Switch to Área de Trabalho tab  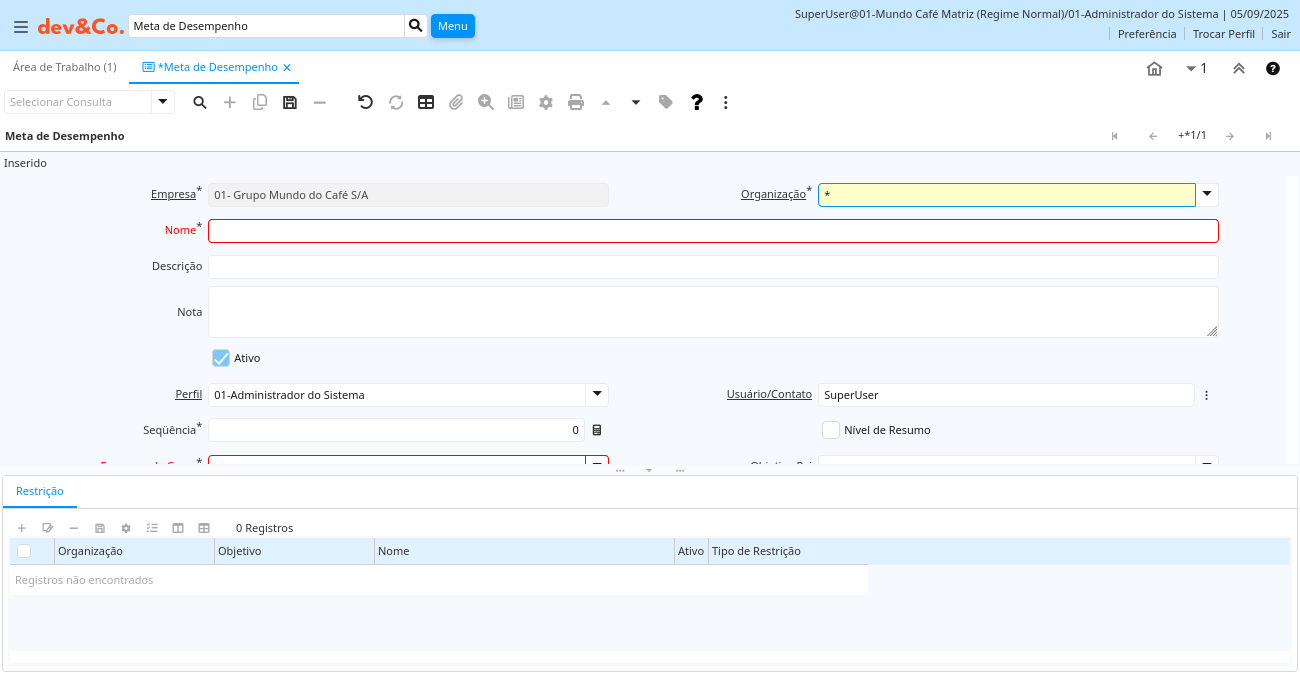pos(64,67)
